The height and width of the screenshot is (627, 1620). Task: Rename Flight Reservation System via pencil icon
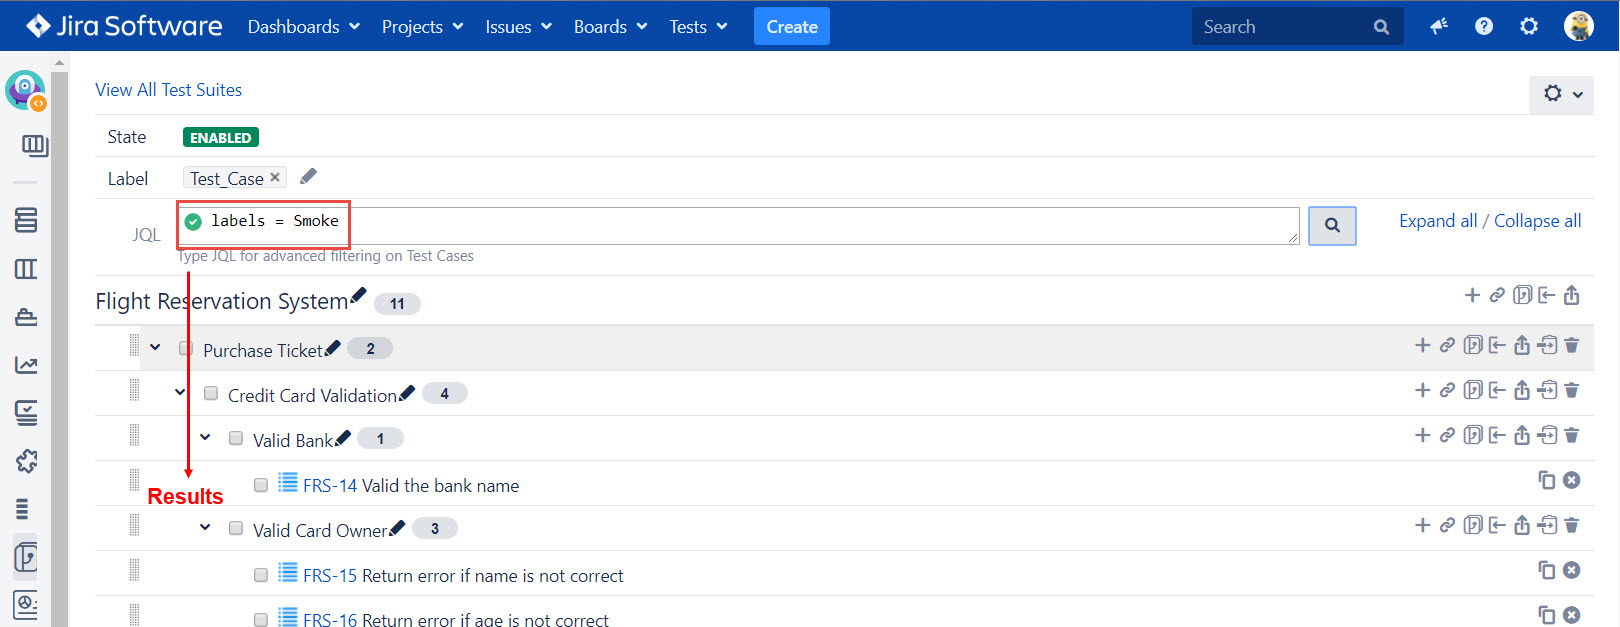click(x=358, y=295)
